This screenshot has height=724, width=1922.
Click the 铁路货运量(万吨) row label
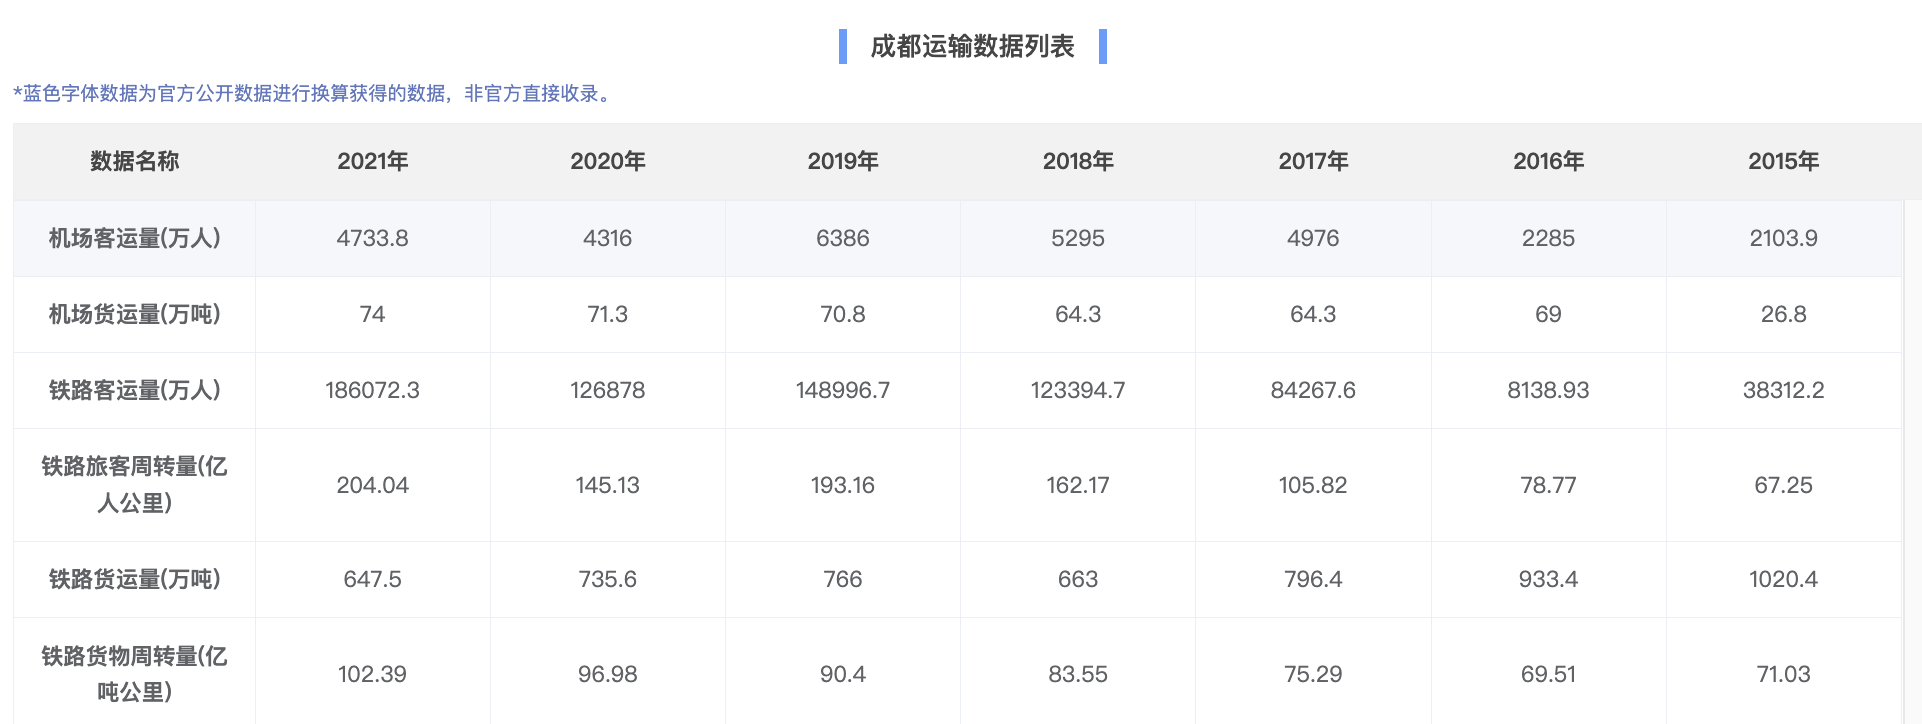click(135, 579)
